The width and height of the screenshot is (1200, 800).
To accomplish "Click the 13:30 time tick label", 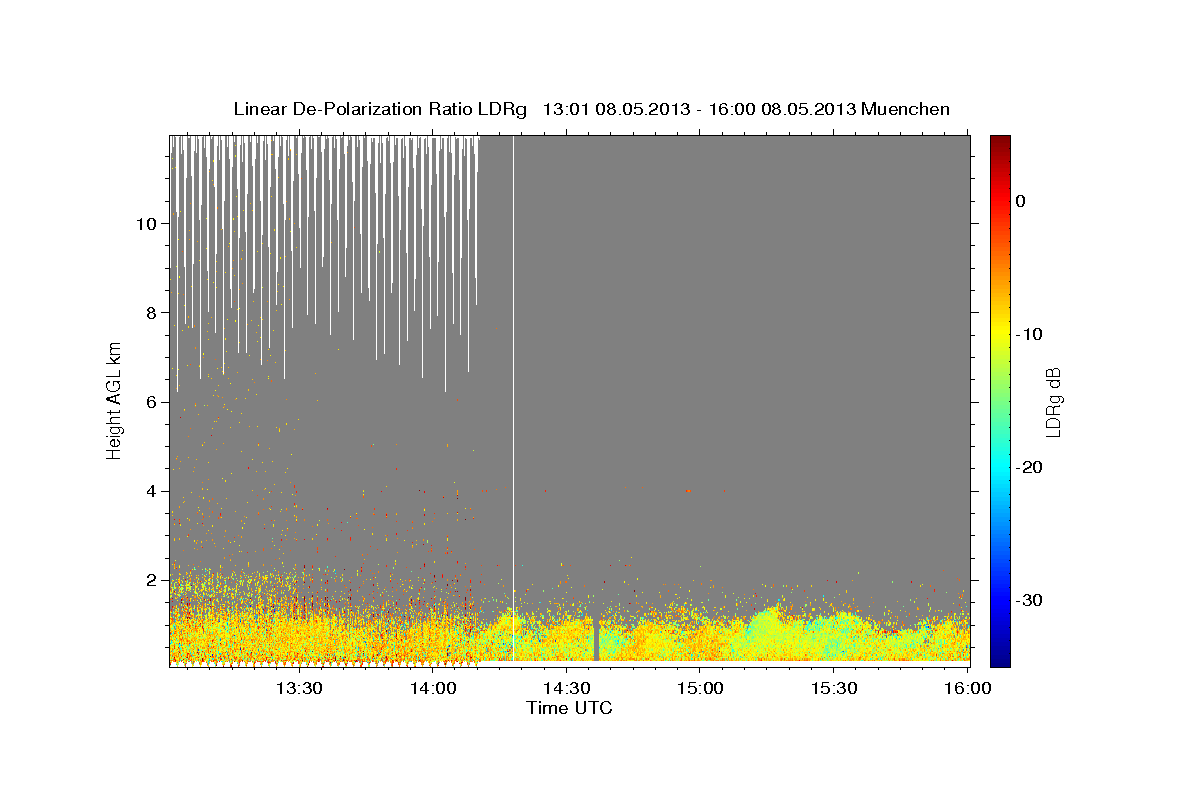I will click(x=298, y=688).
